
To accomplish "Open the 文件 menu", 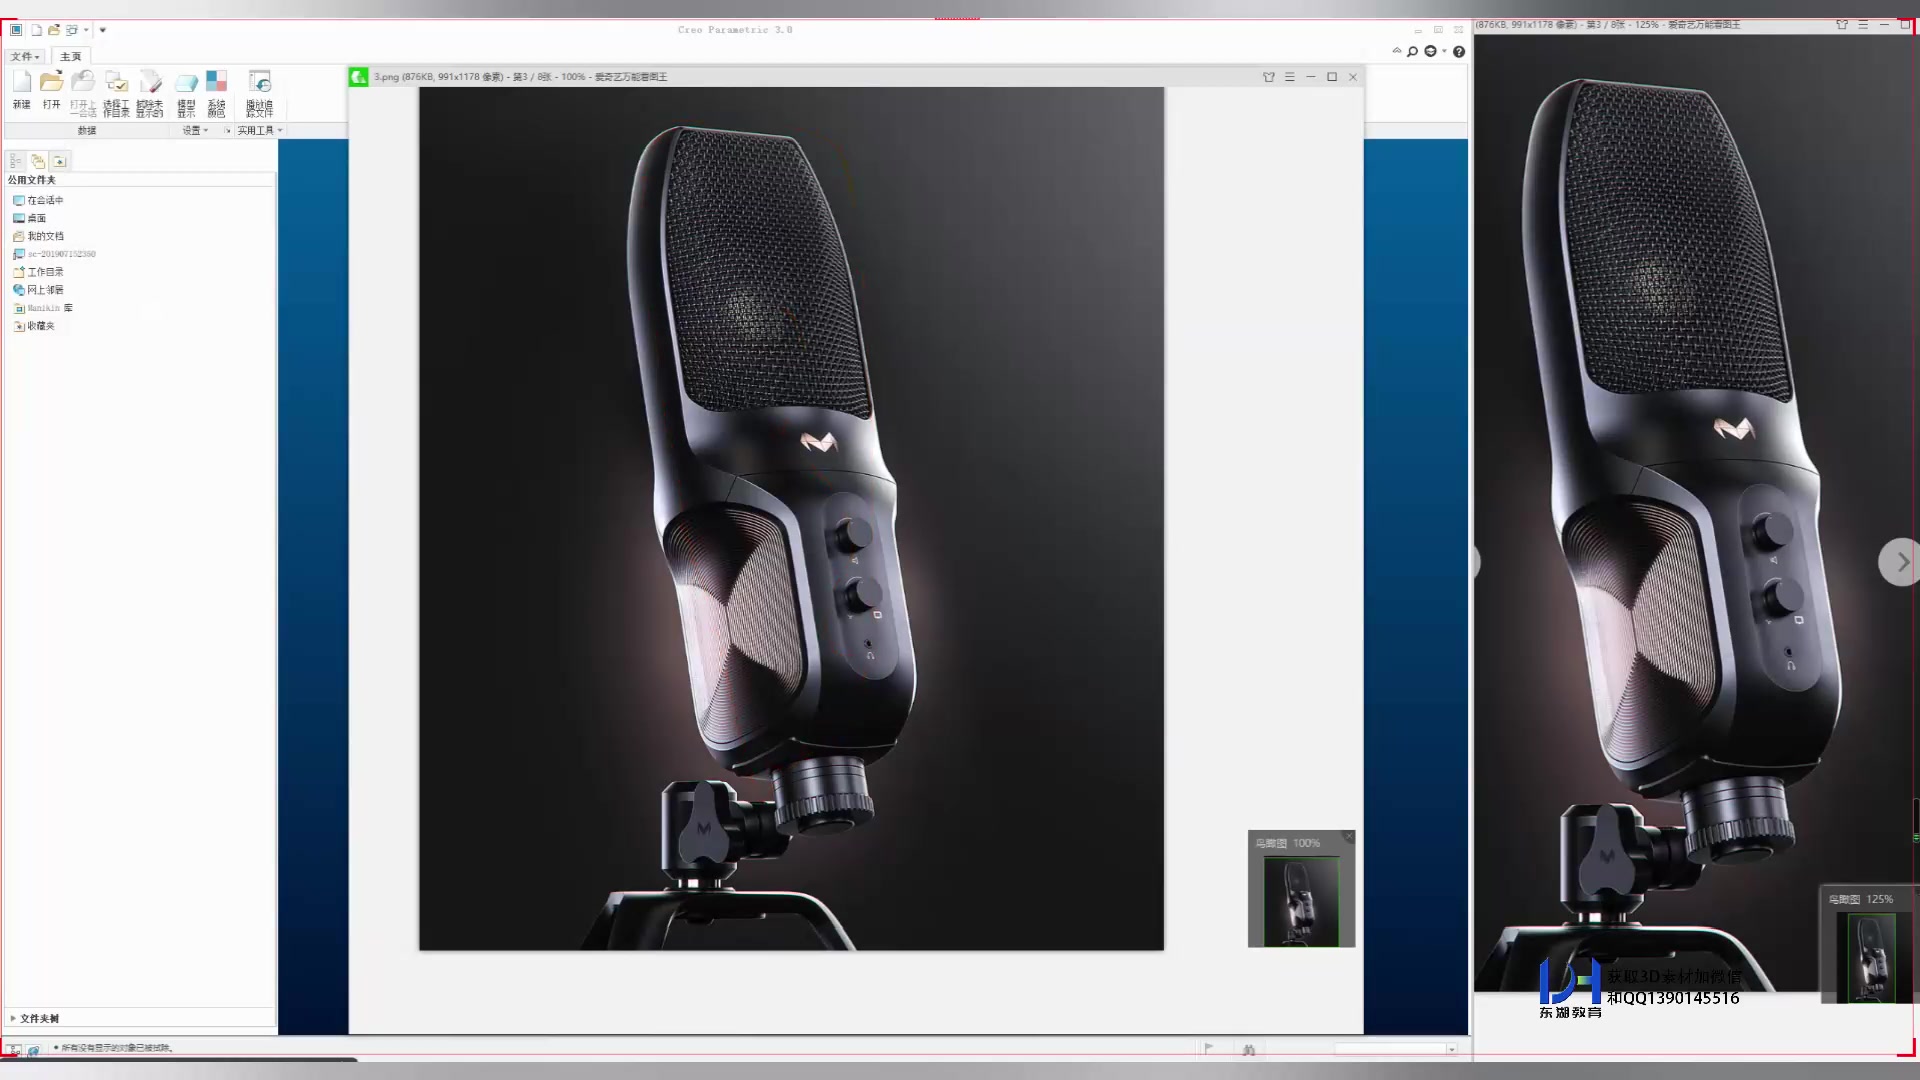I will coord(25,57).
